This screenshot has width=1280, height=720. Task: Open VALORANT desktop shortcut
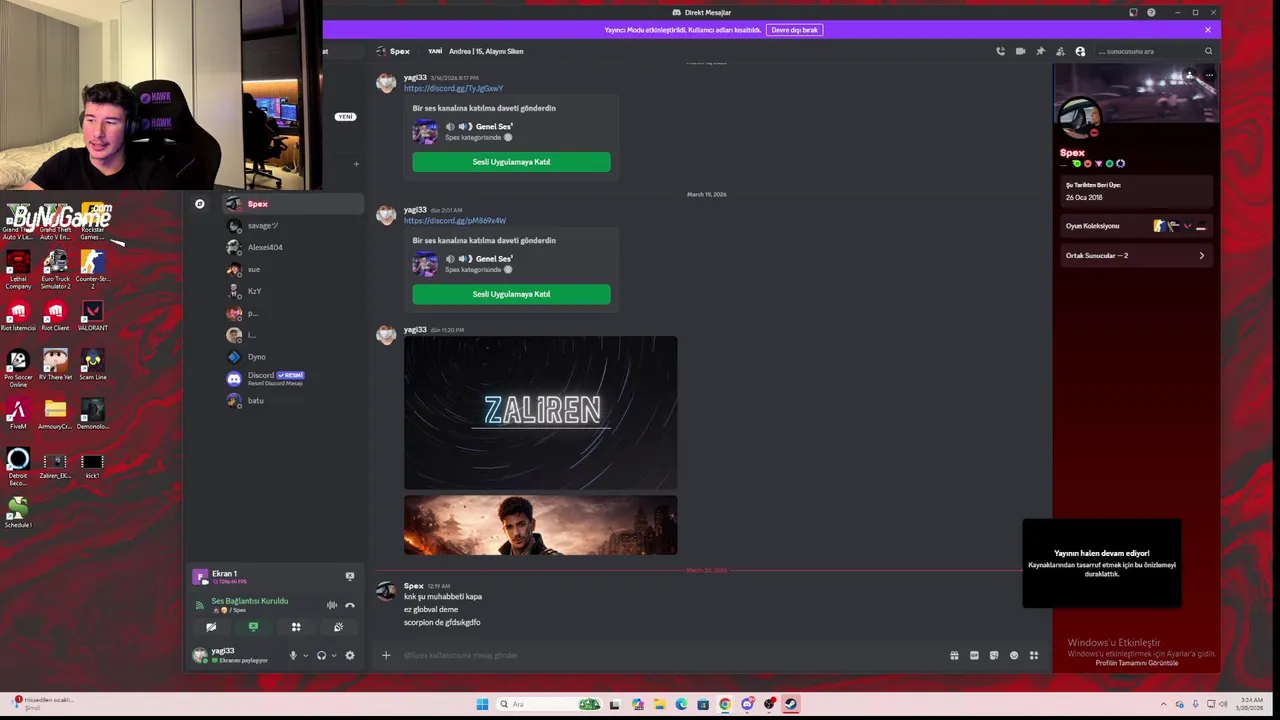click(x=92, y=315)
